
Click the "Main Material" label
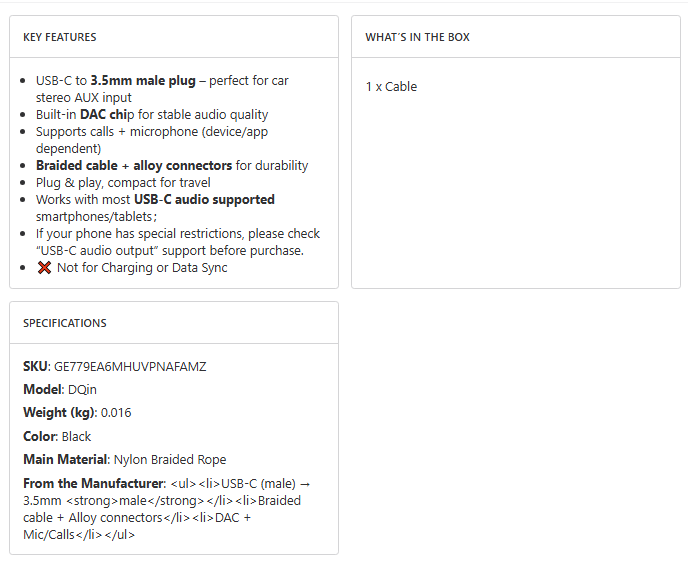66,460
